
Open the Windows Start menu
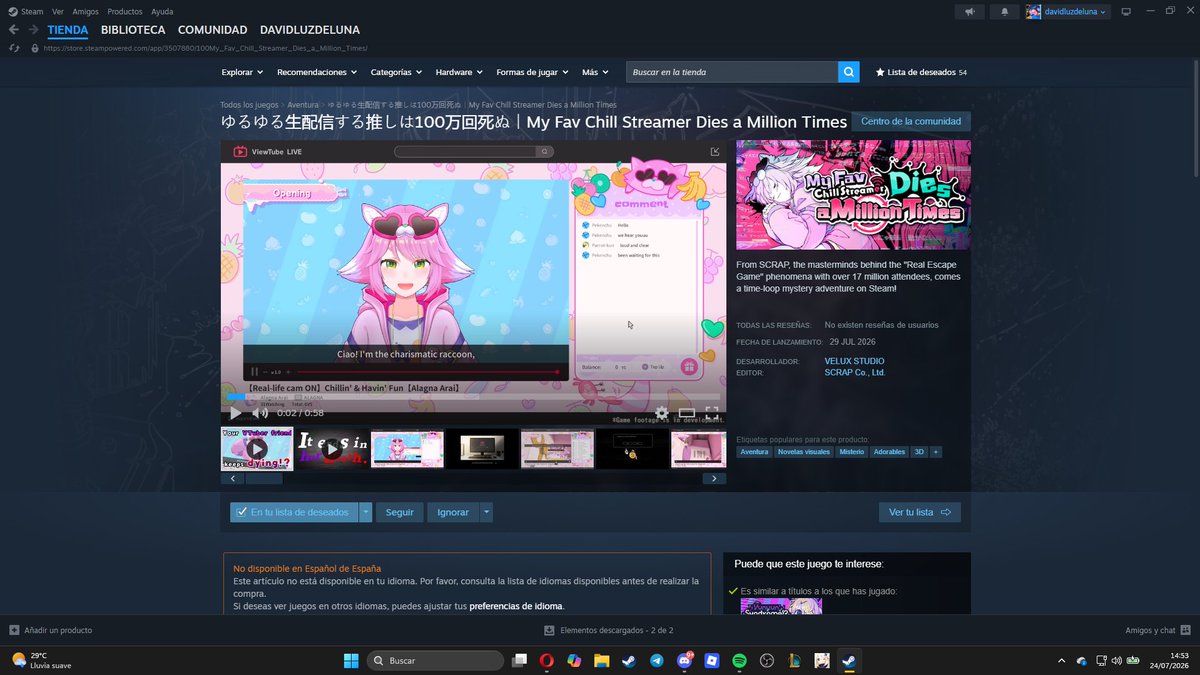[351, 660]
